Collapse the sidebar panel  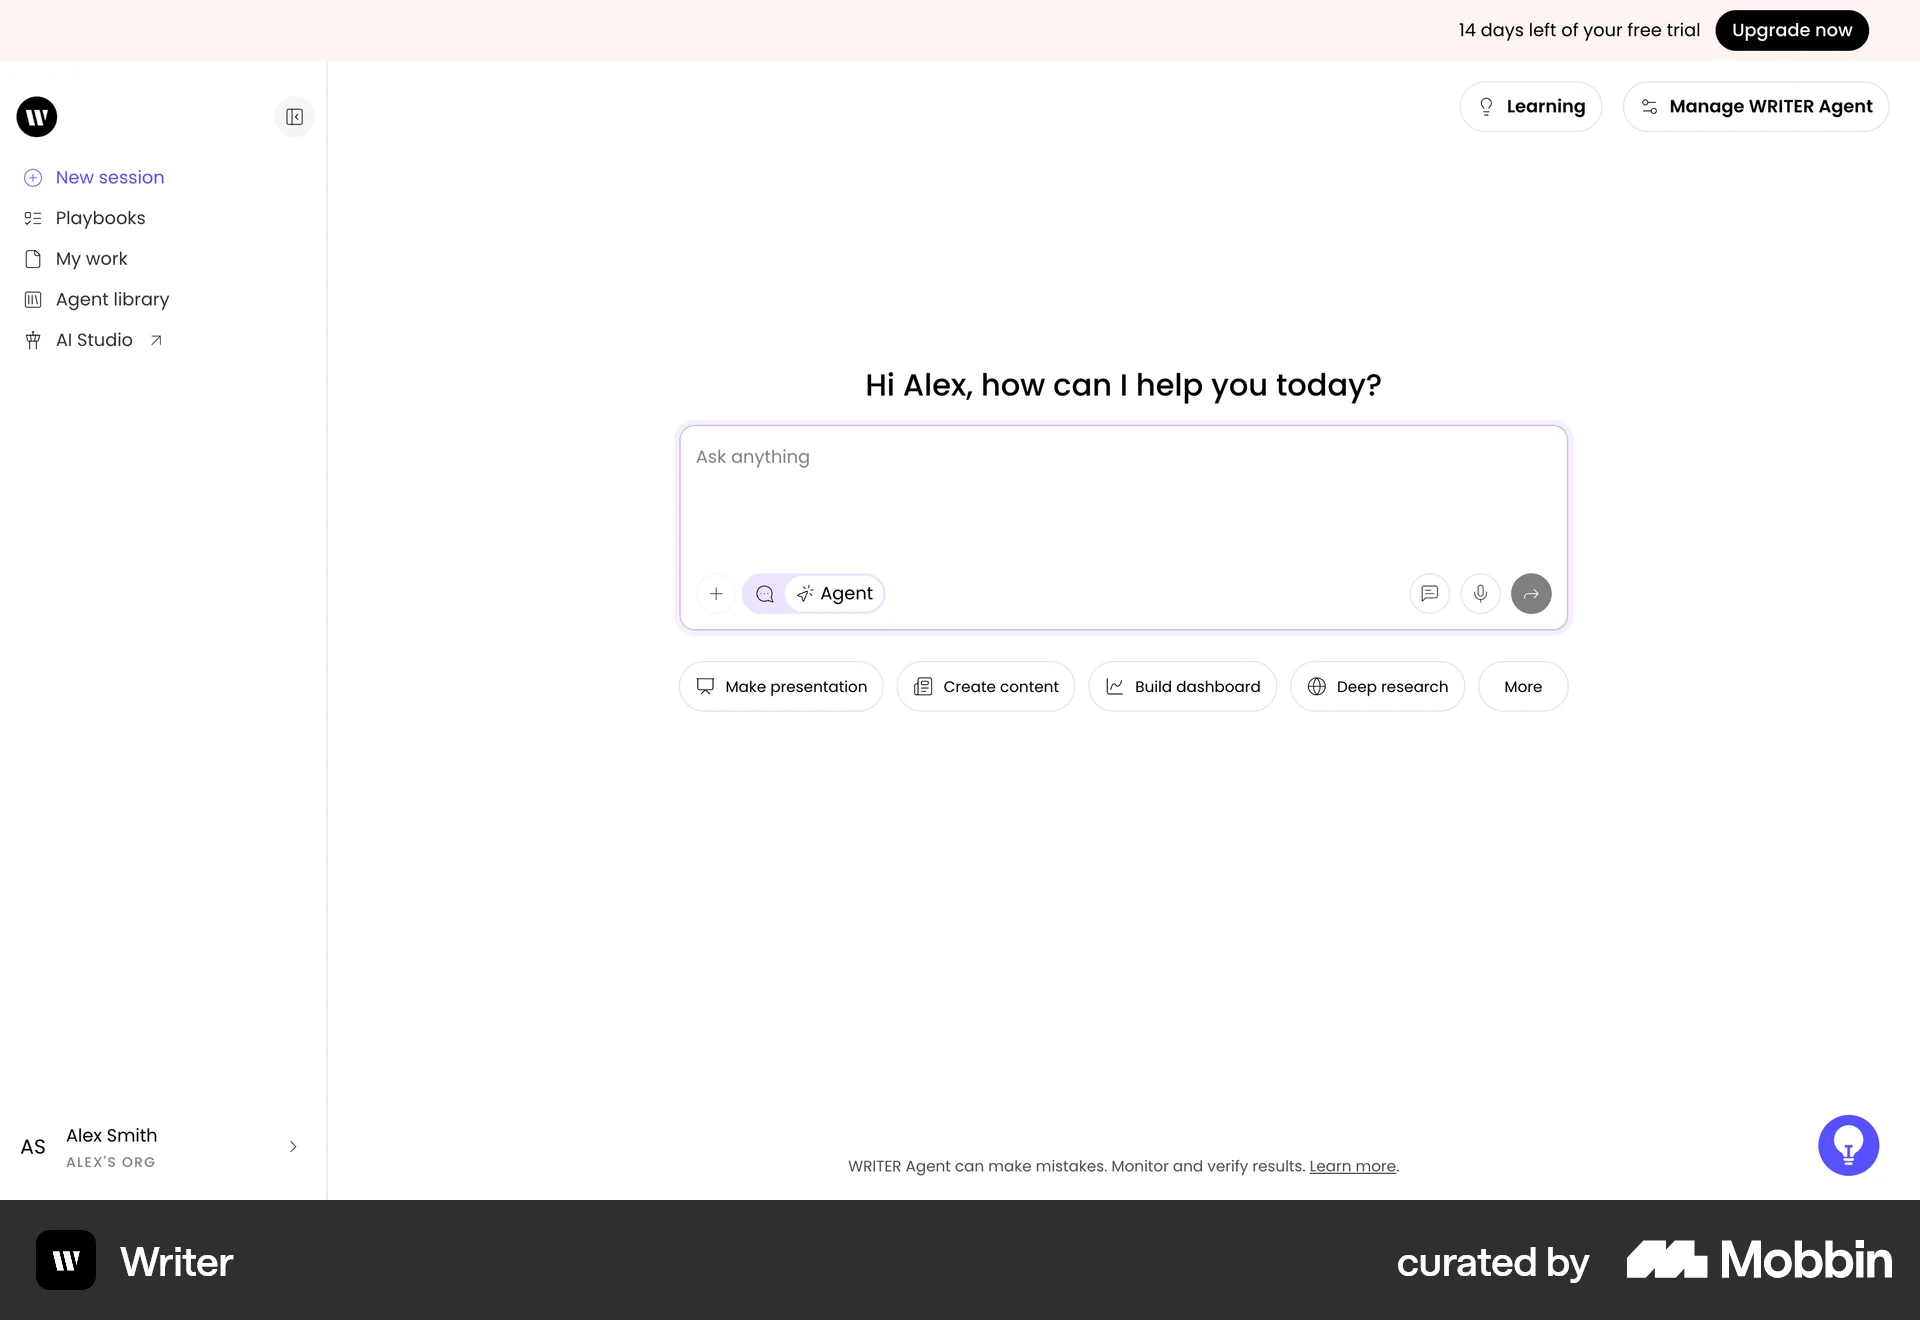[x=293, y=117]
